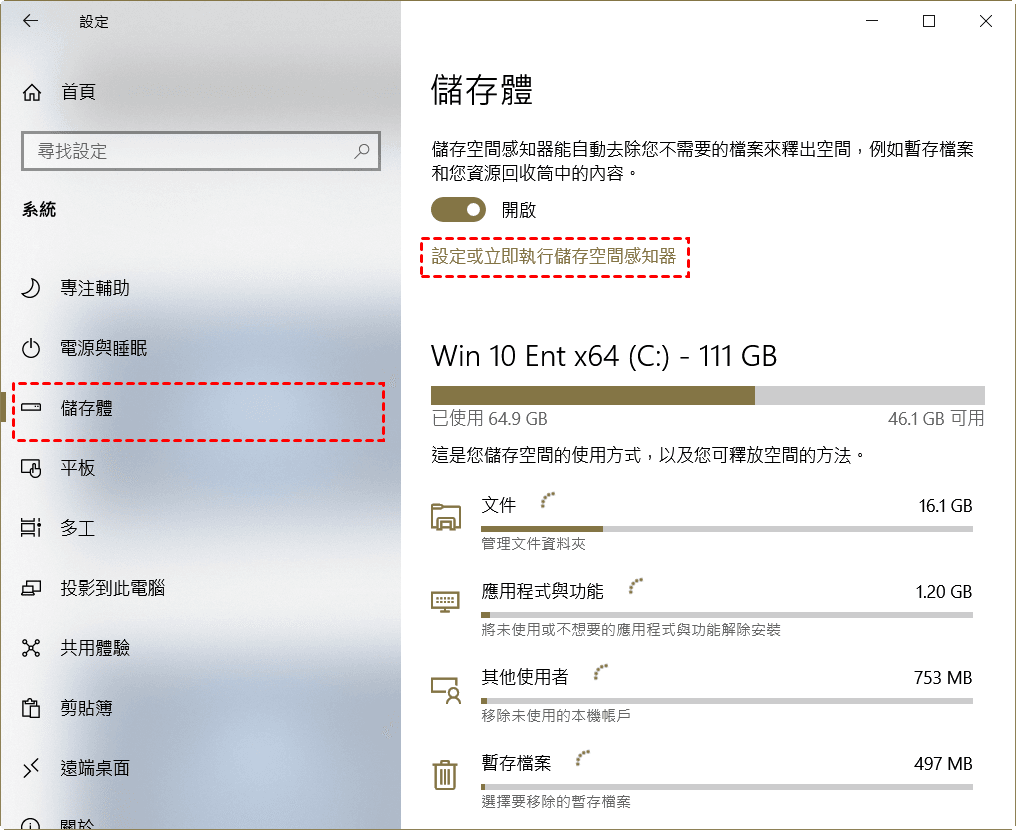Viewport: 1016px width, 830px height.
Task: Click the 共用體驗 sharing icon
Action: 30,648
